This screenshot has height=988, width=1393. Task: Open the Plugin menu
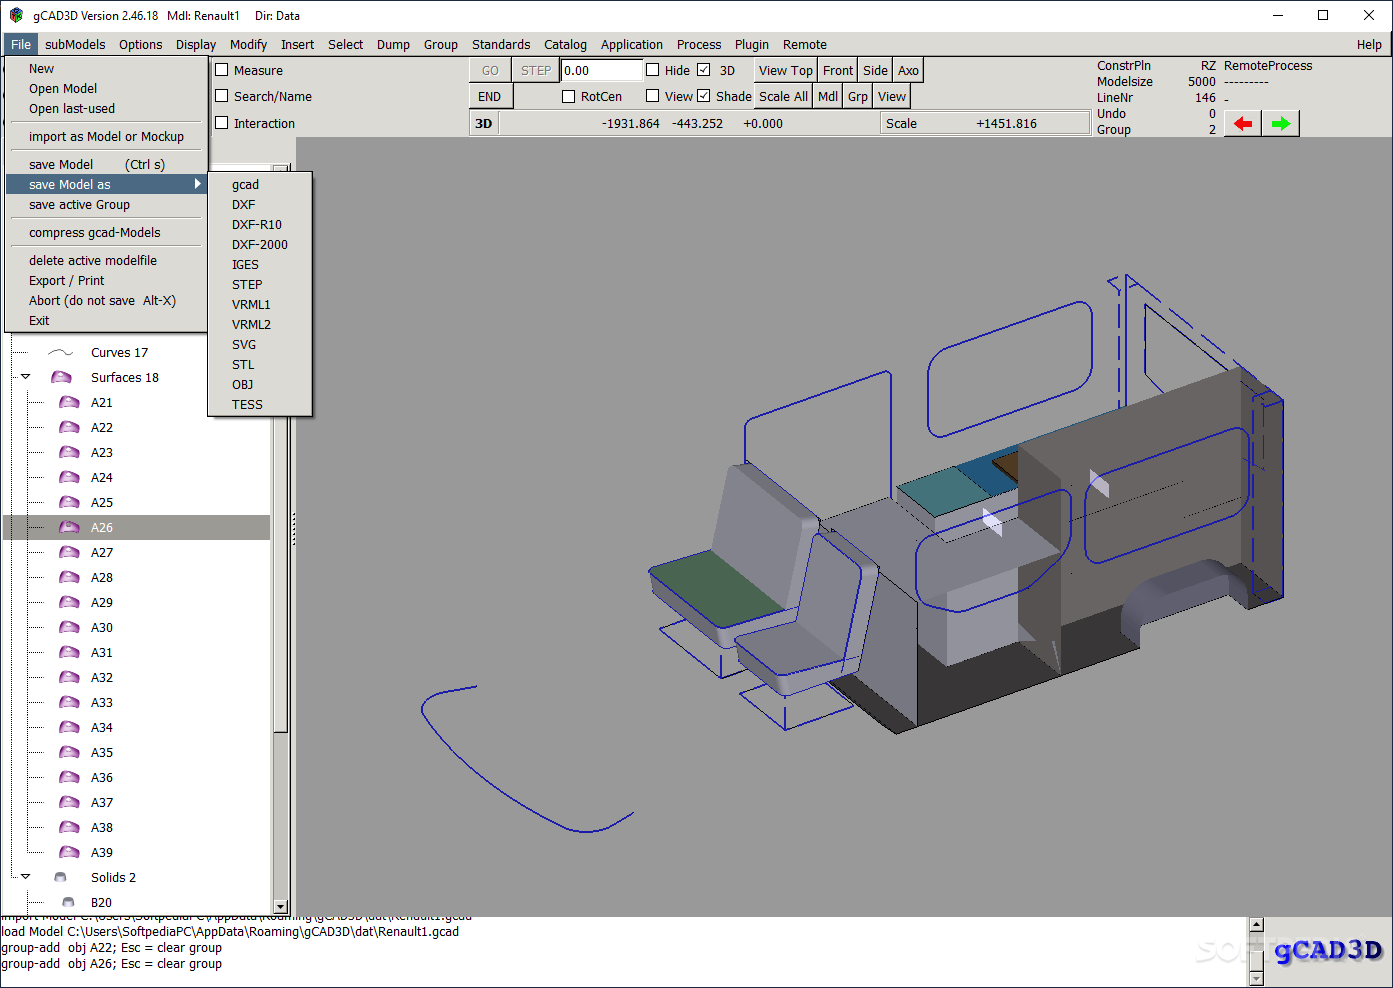(752, 44)
